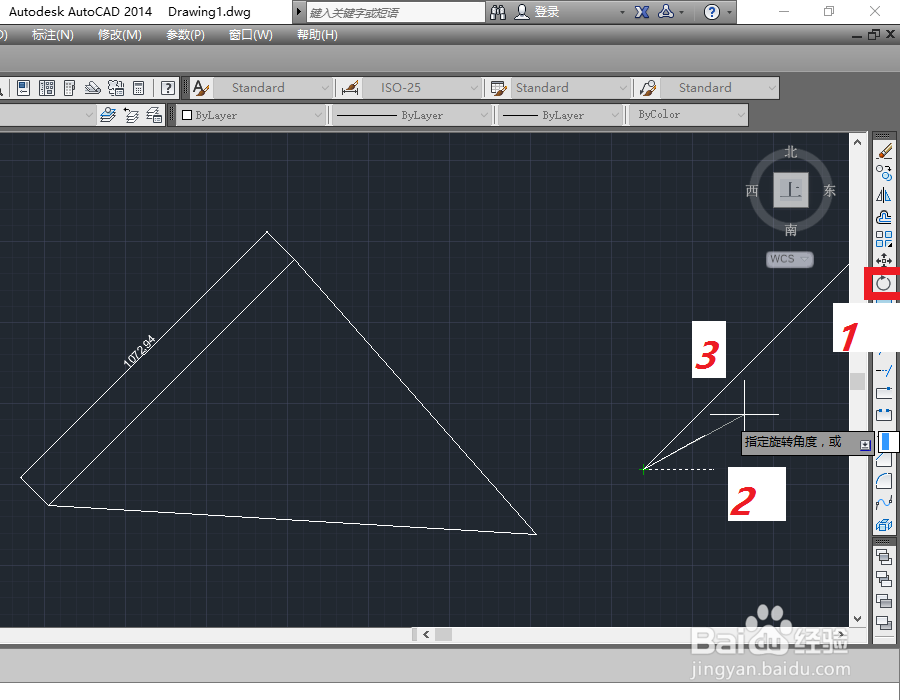
Task: Expand the layer selector dropdown arrow
Action: [x=89, y=115]
